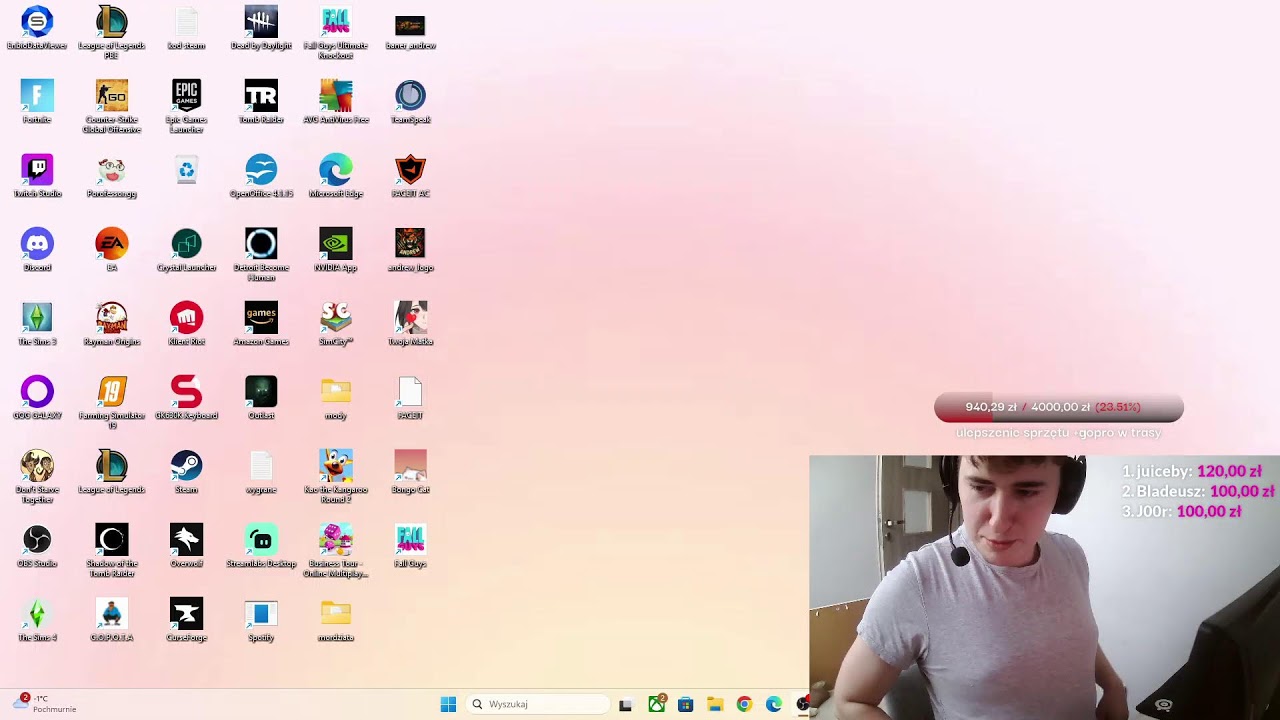Launch TeamSpeak from the desktop
1280x720 pixels.
pos(410,96)
